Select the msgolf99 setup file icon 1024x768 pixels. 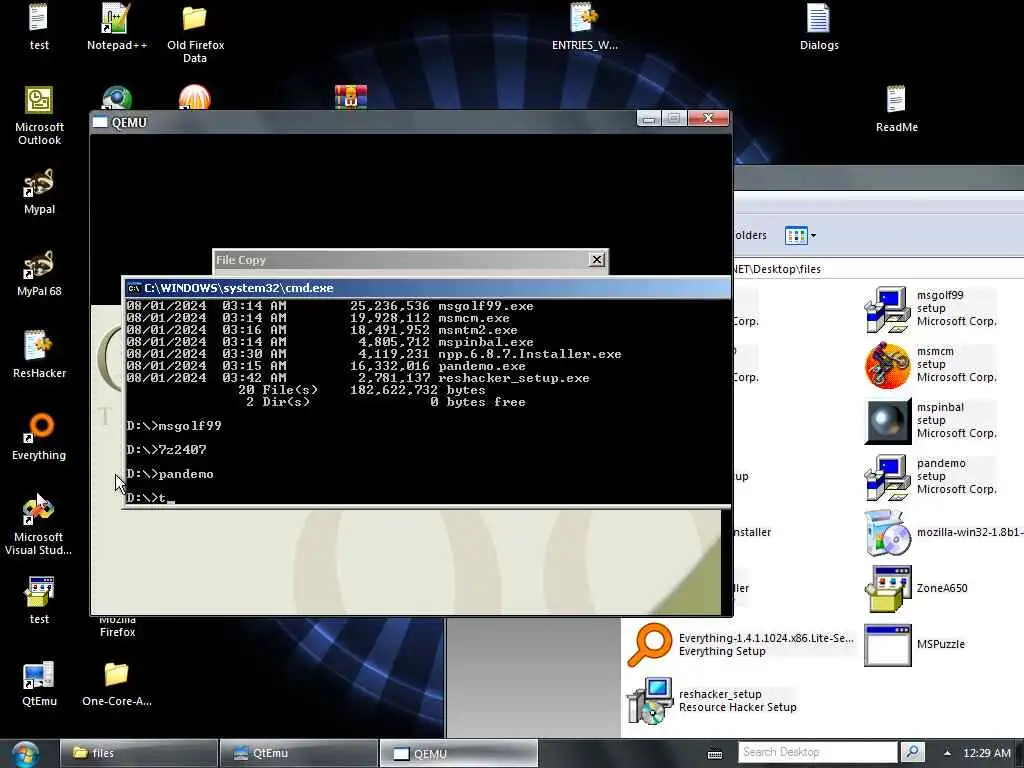(888, 309)
